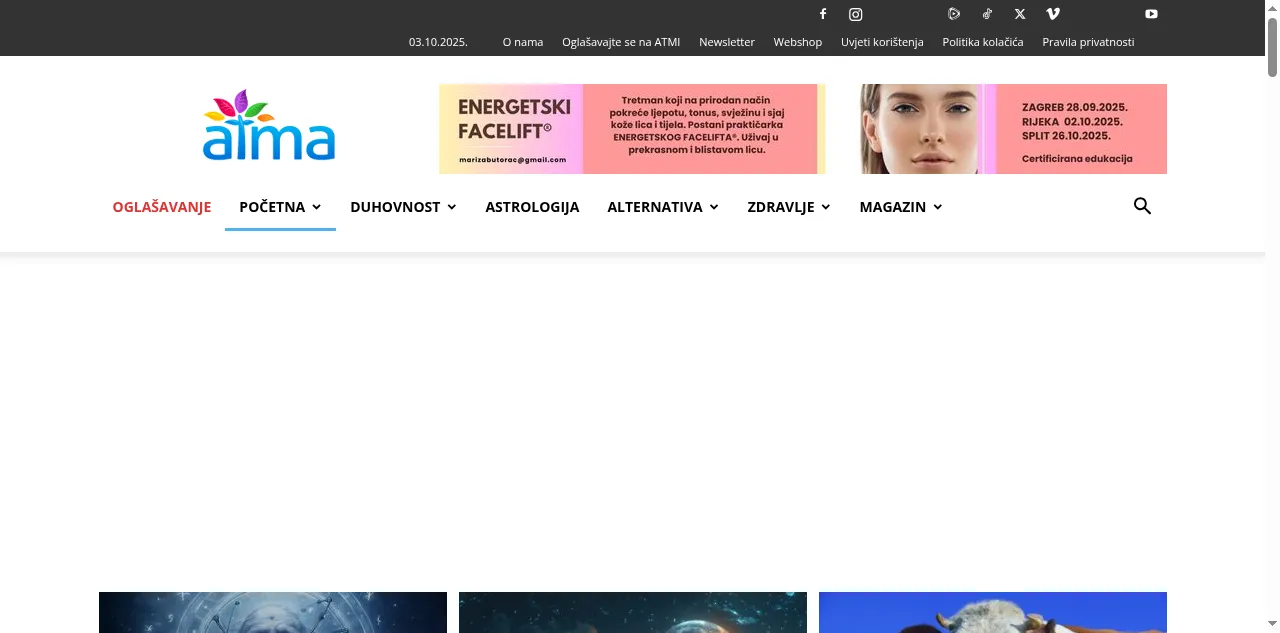Expand the Duhovnost chevron
The width and height of the screenshot is (1280, 633).
click(x=452, y=207)
